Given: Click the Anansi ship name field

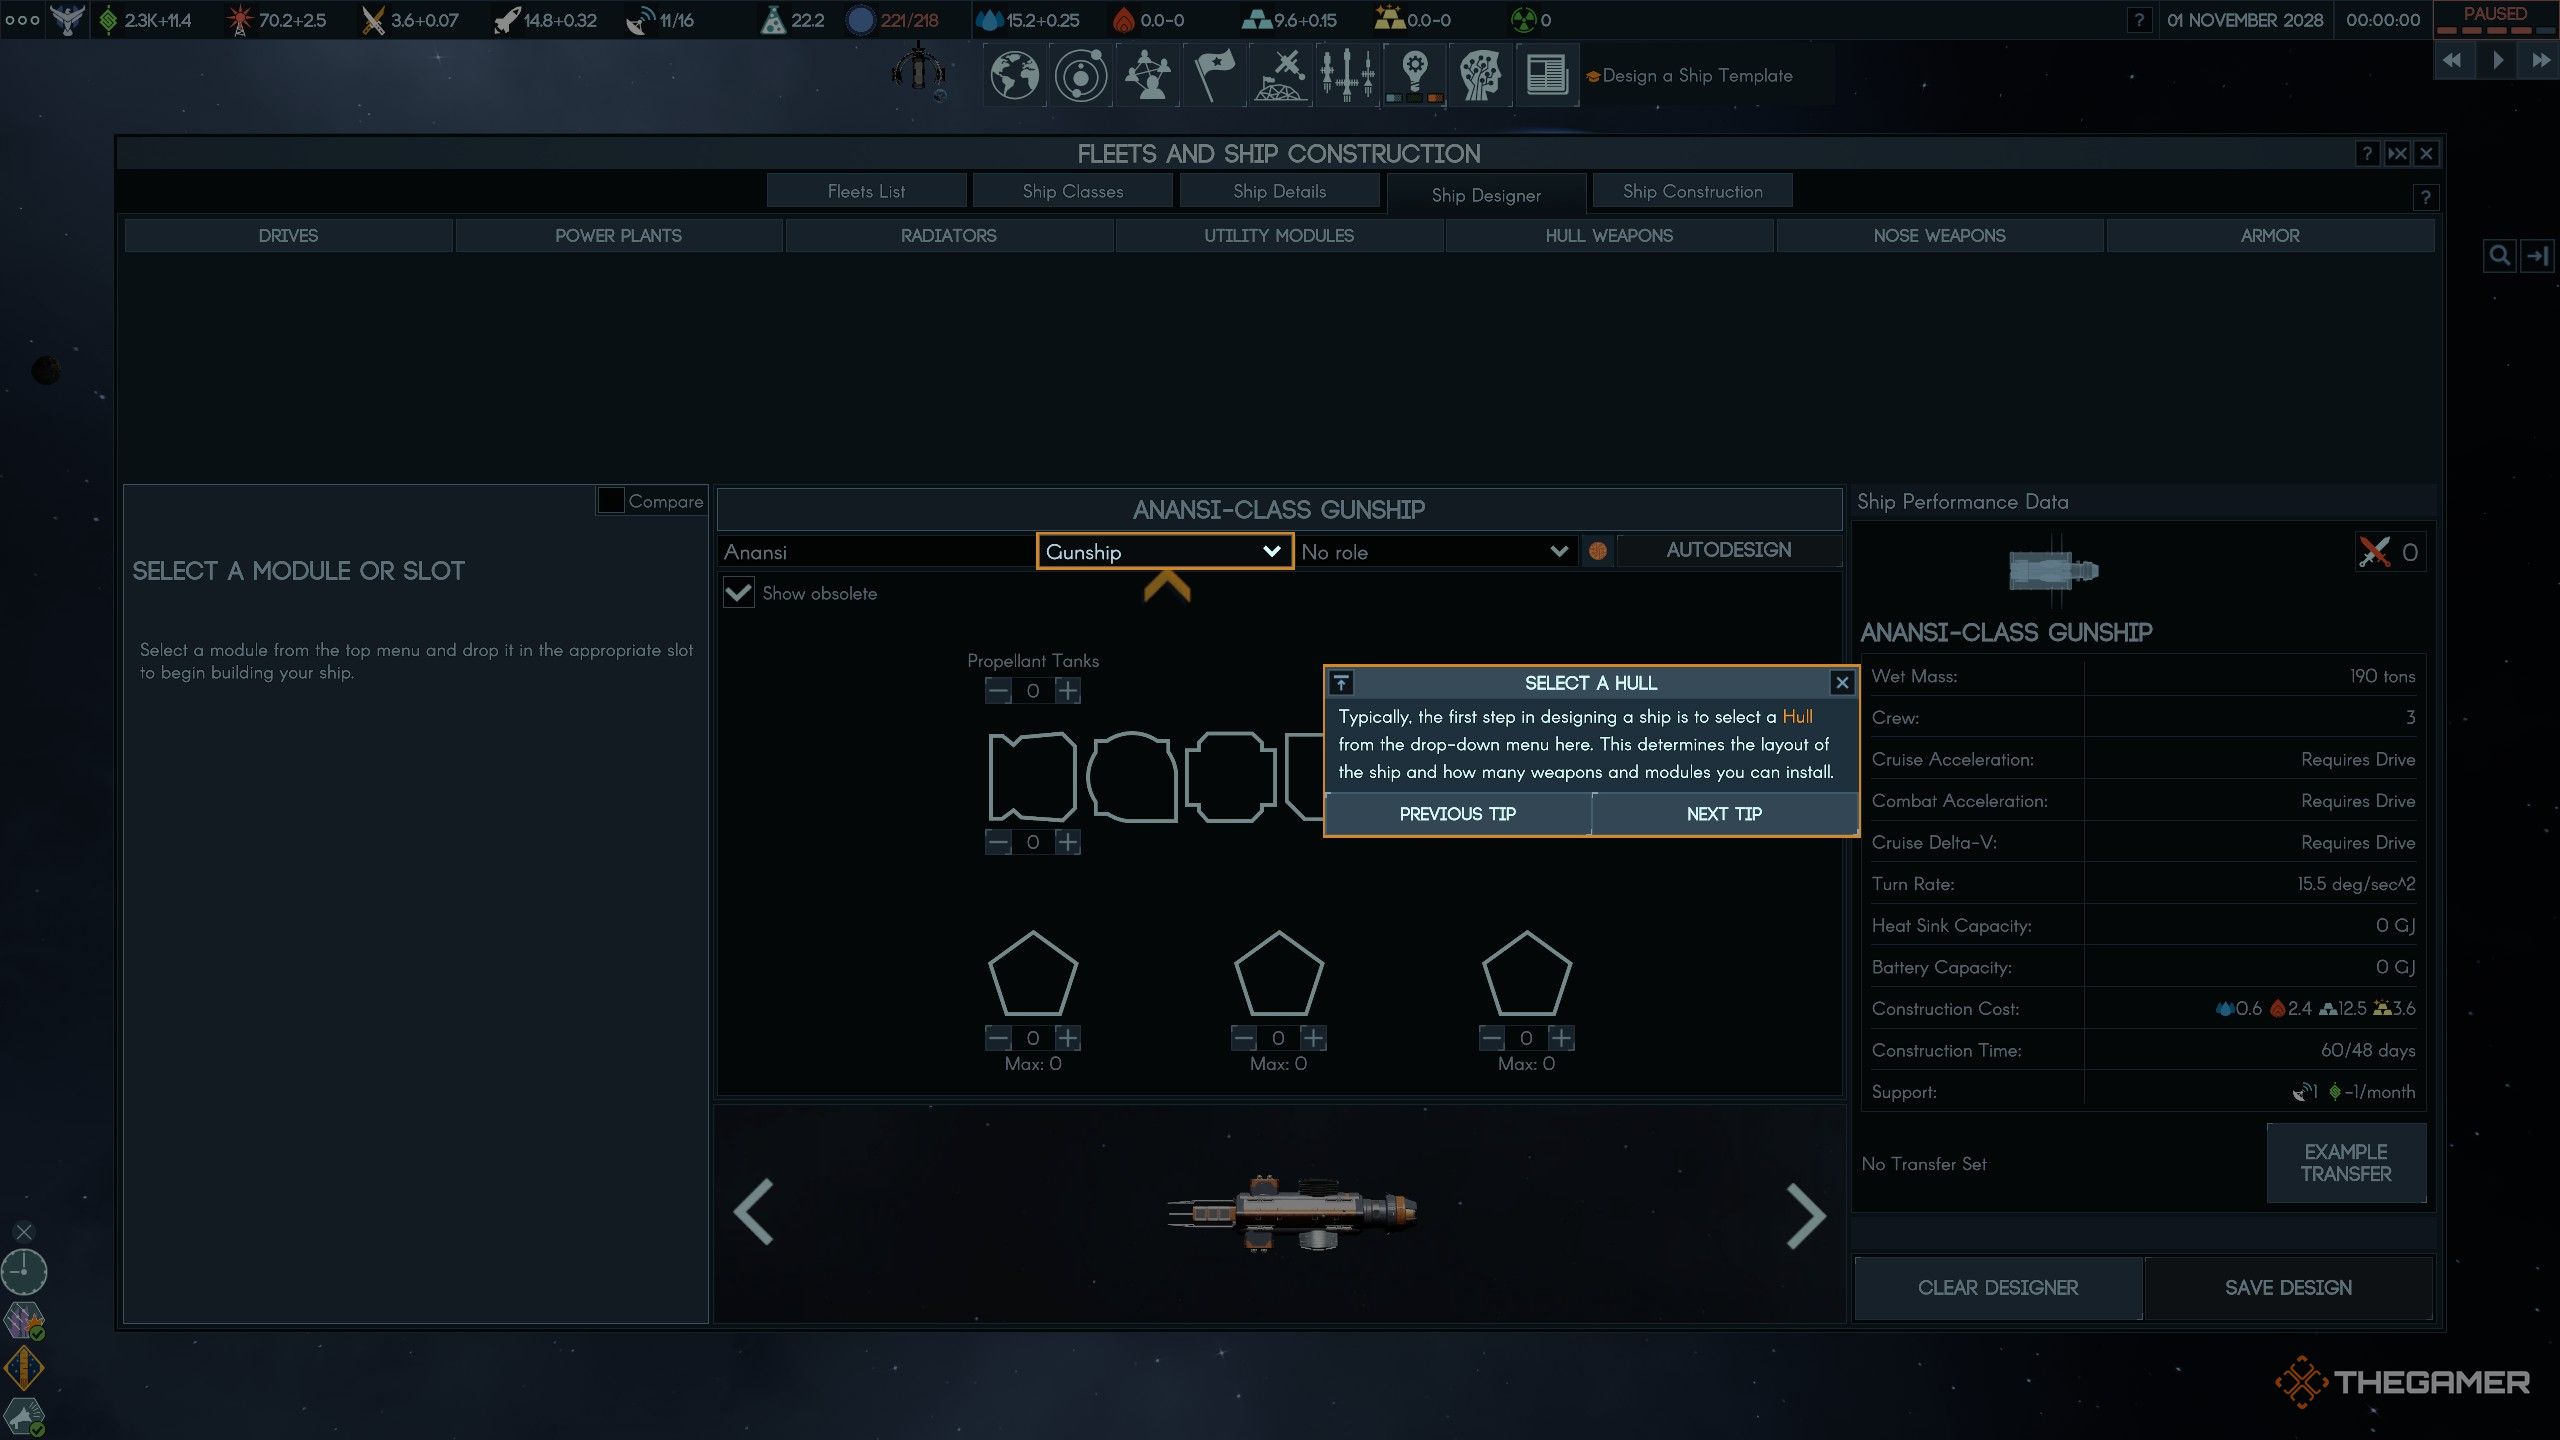Looking at the screenshot, I should [875, 552].
